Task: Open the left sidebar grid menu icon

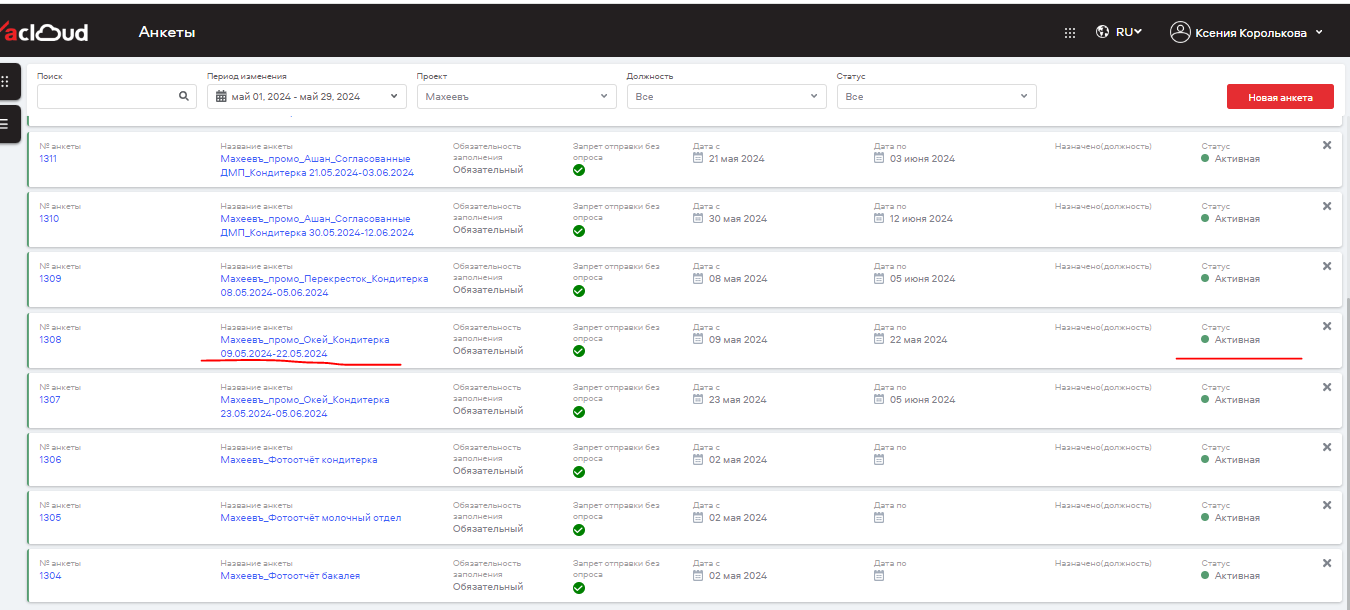Action: tap(5, 81)
